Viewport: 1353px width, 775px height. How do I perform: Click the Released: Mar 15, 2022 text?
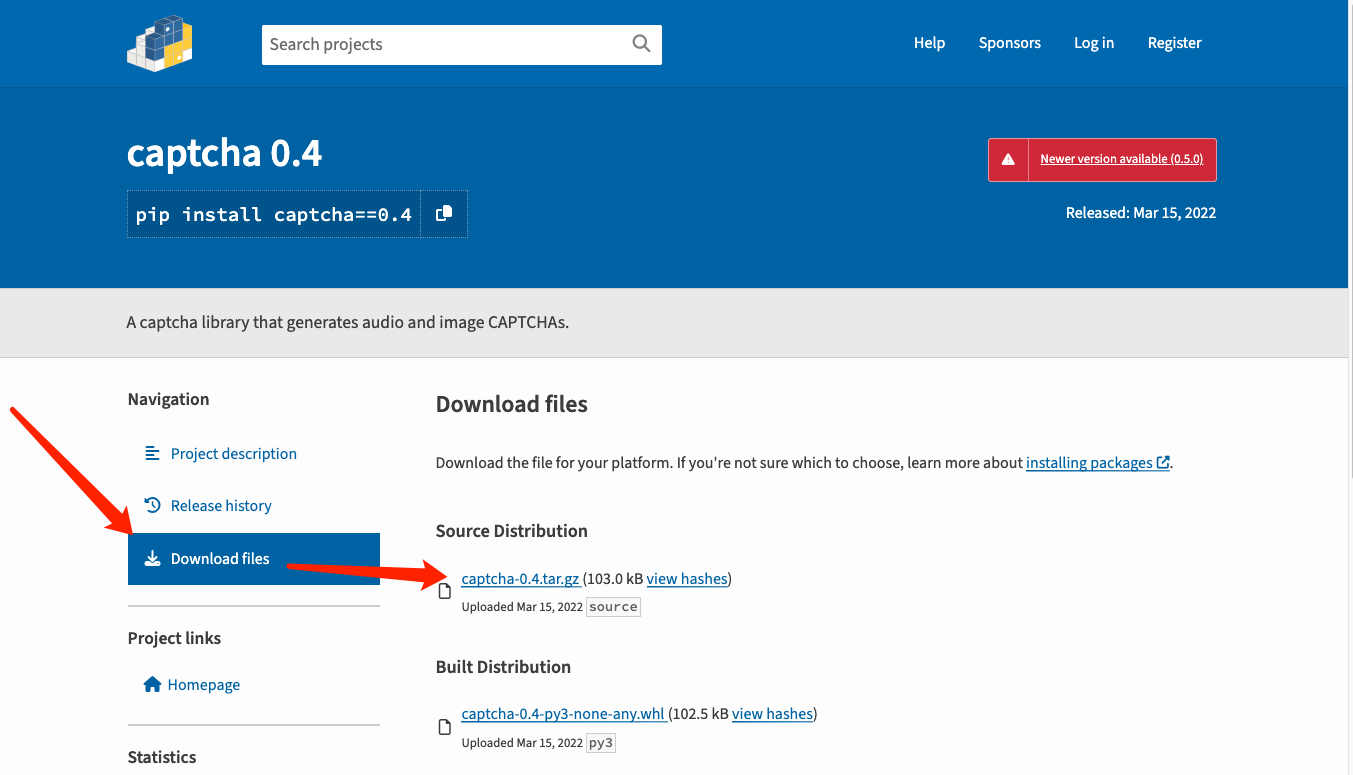tap(1141, 213)
